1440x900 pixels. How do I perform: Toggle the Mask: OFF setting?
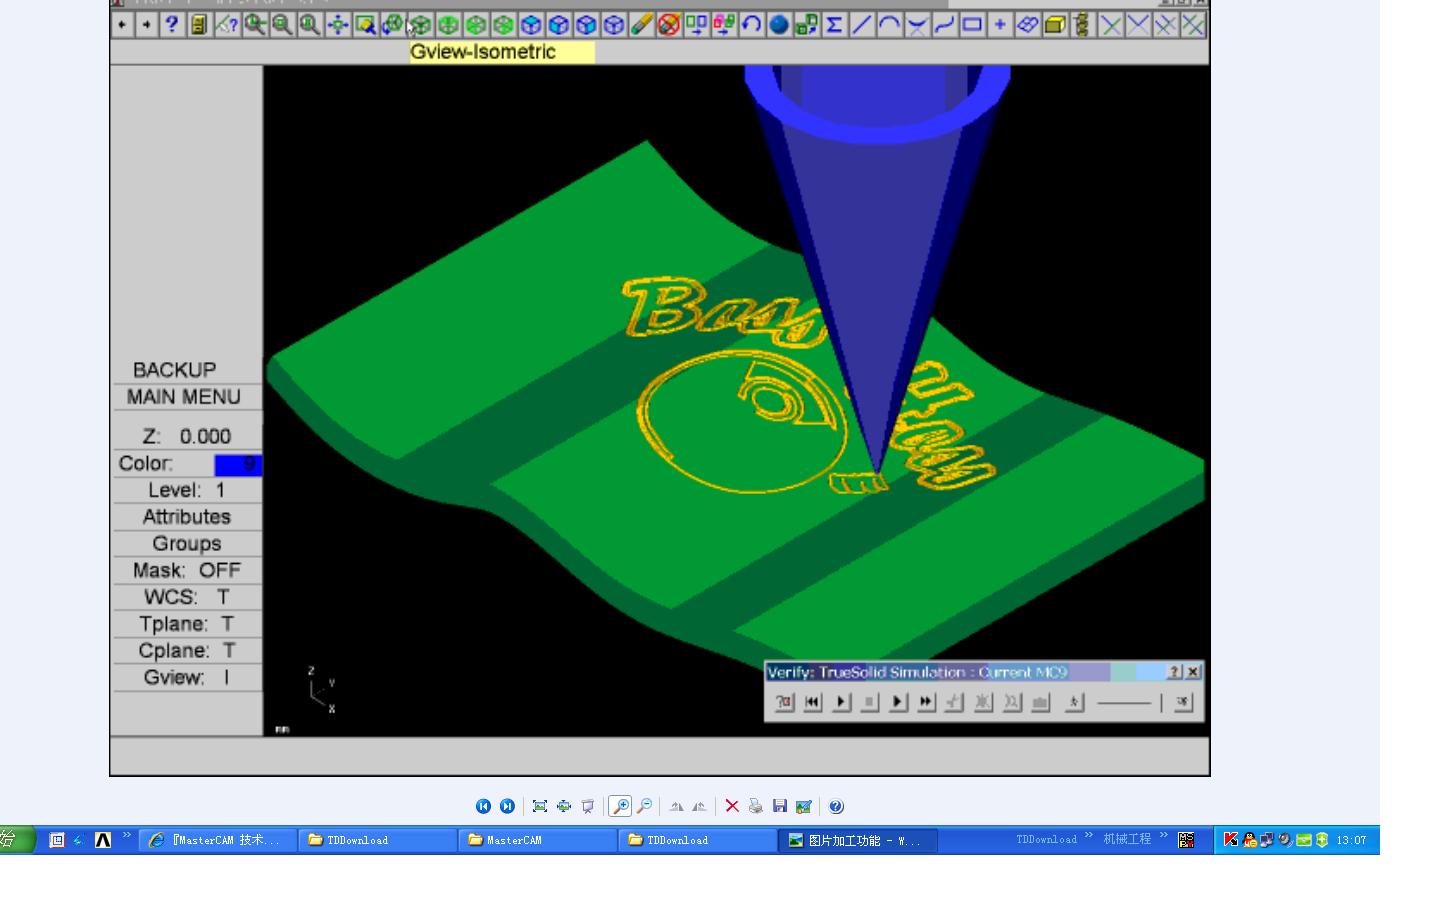pos(187,570)
